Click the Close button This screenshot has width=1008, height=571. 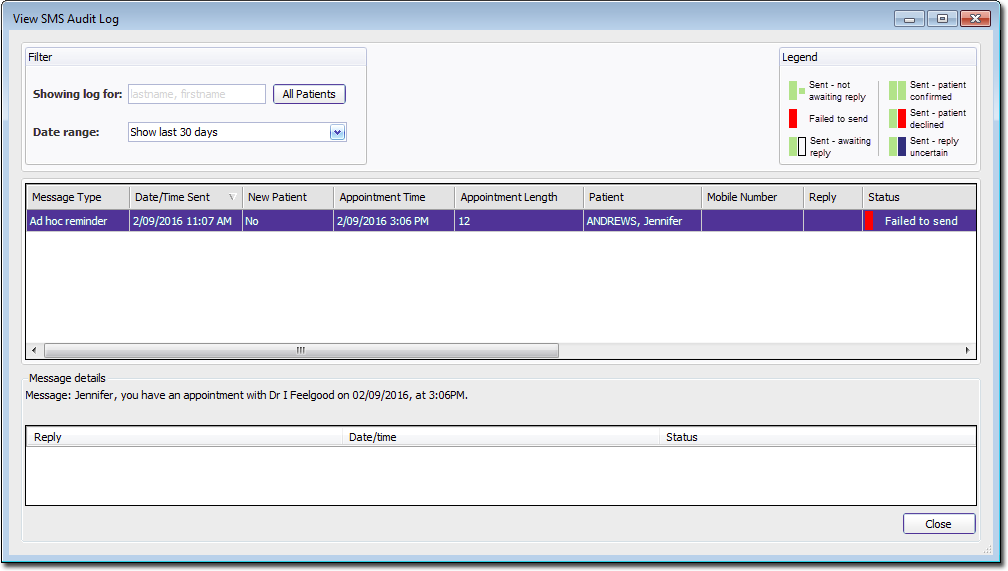938,524
